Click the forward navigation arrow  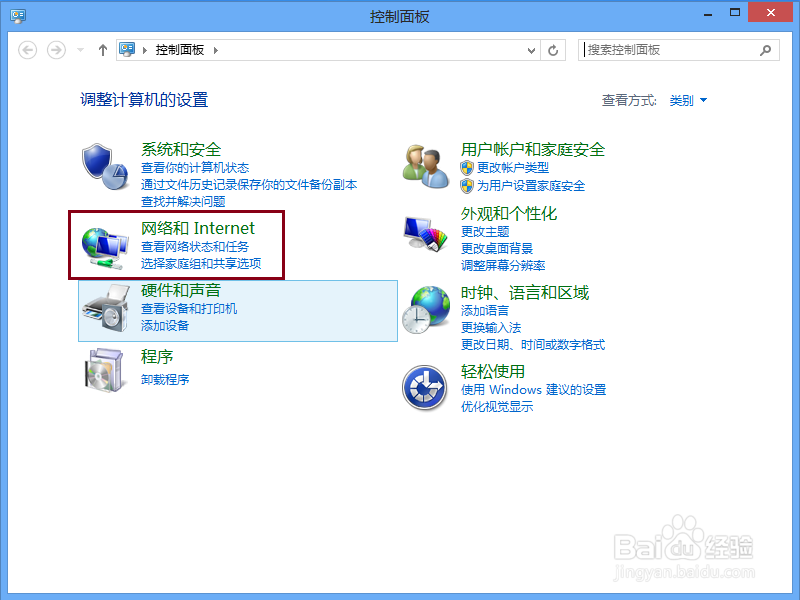click(x=56, y=50)
